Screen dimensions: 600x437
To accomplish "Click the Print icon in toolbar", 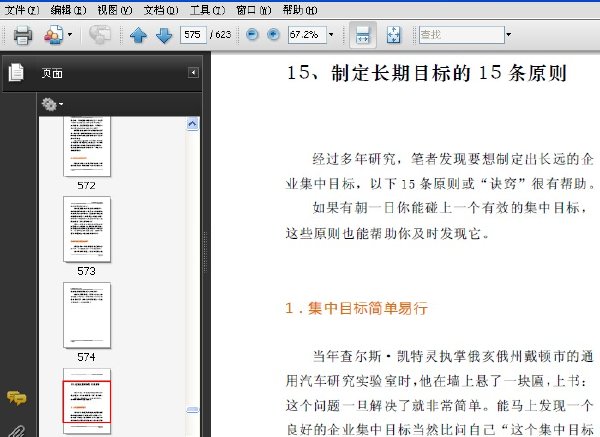I will pos(23,35).
